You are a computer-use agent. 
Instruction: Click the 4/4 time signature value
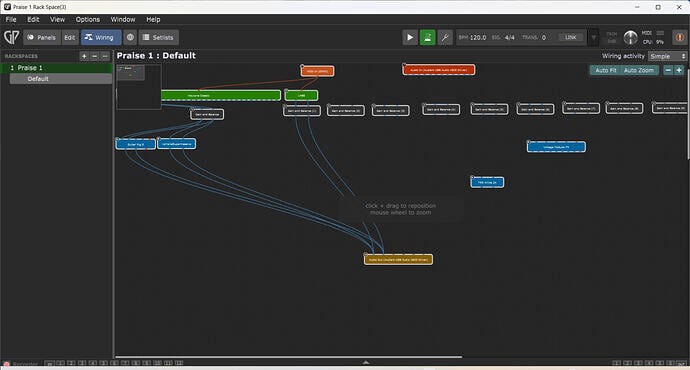[510, 37]
